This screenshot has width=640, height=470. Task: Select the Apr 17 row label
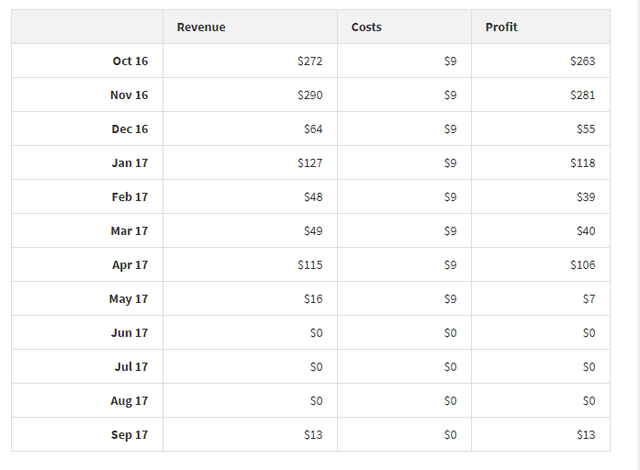(x=130, y=265)
